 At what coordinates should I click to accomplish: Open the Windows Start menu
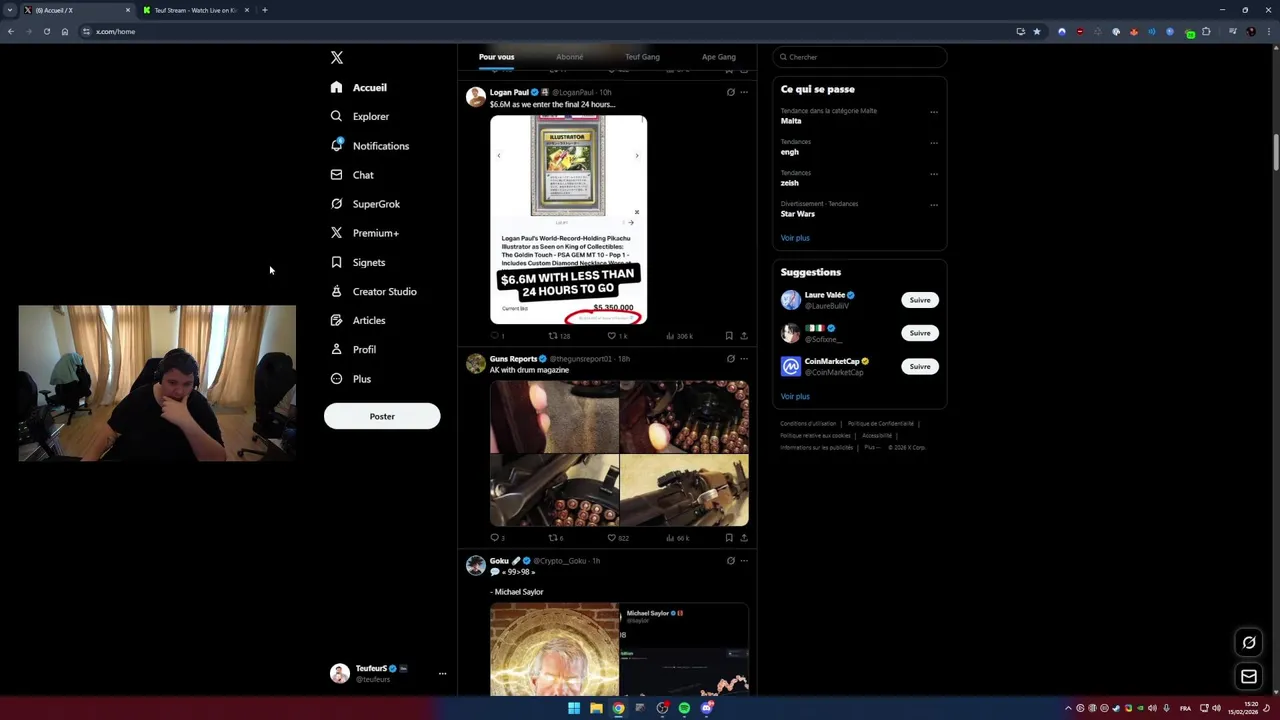[x=574, y=708]
